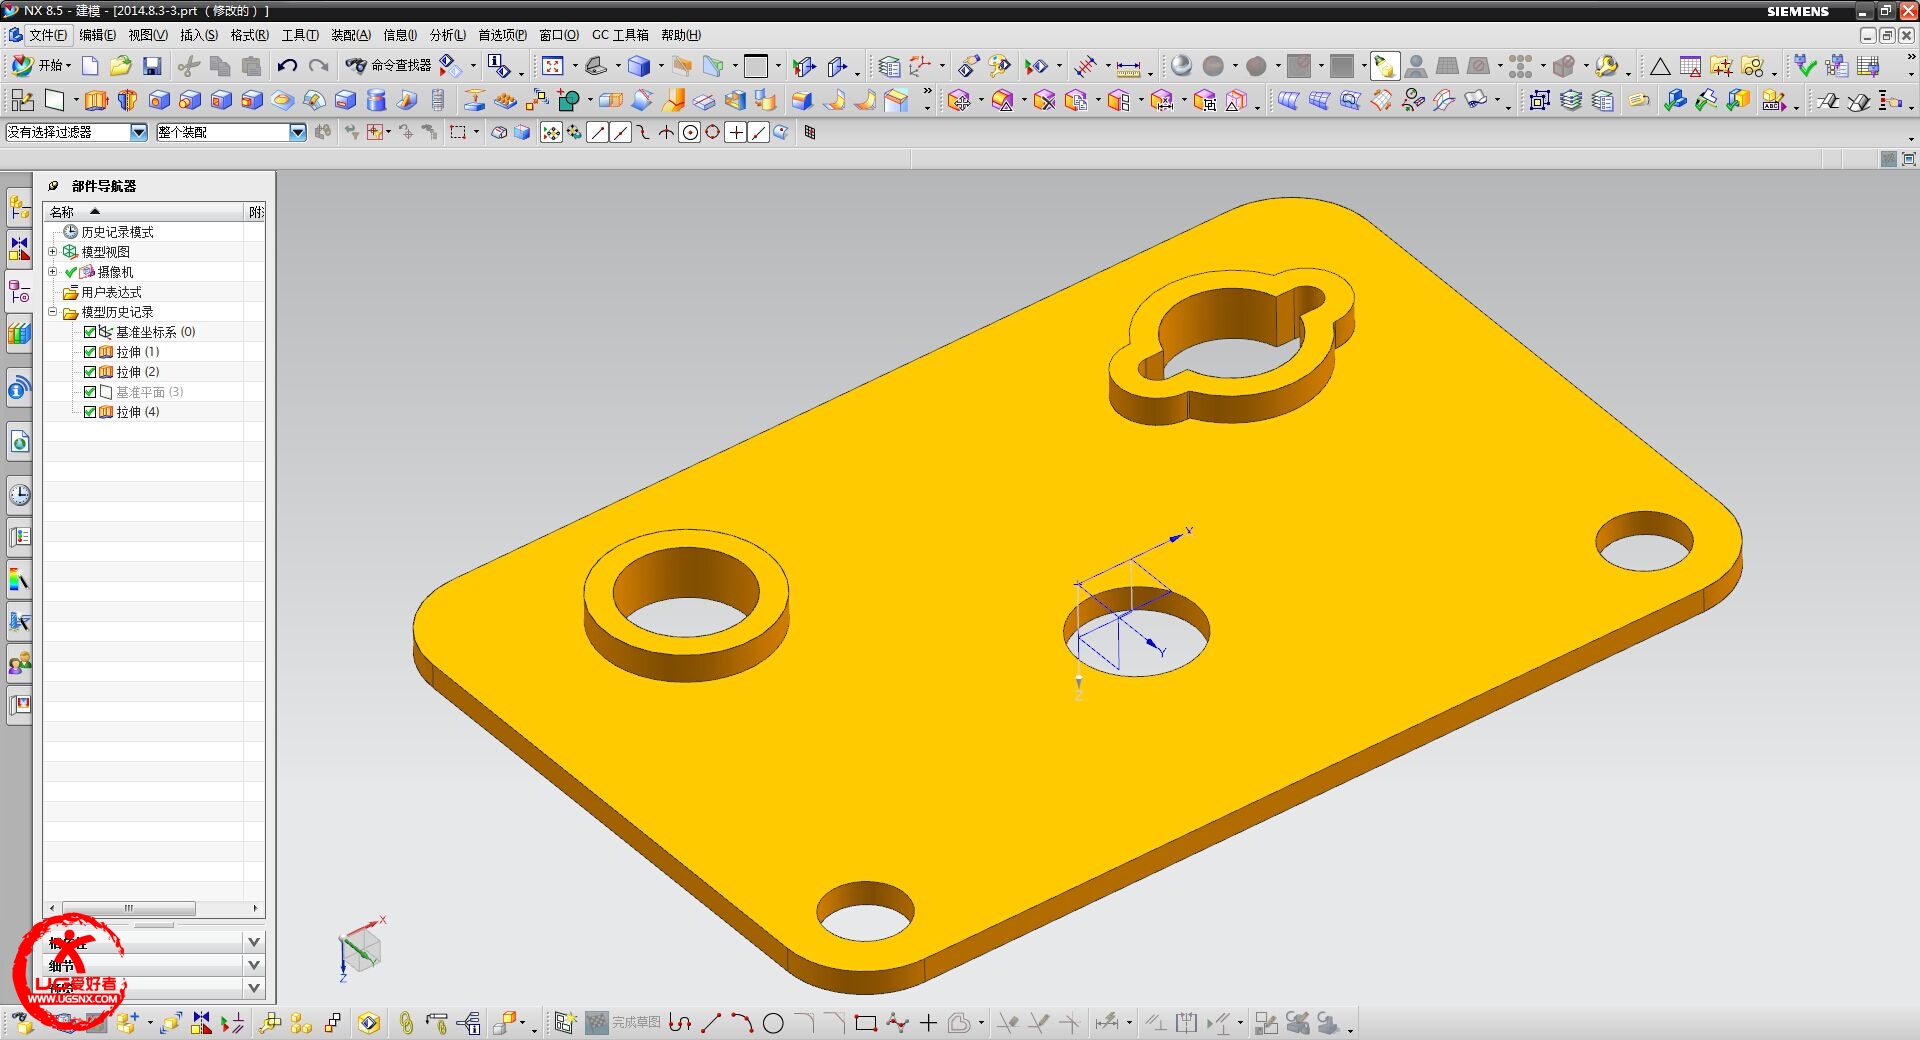Pin the 部件导航器 panel pin icon

[x=54, y=186]
